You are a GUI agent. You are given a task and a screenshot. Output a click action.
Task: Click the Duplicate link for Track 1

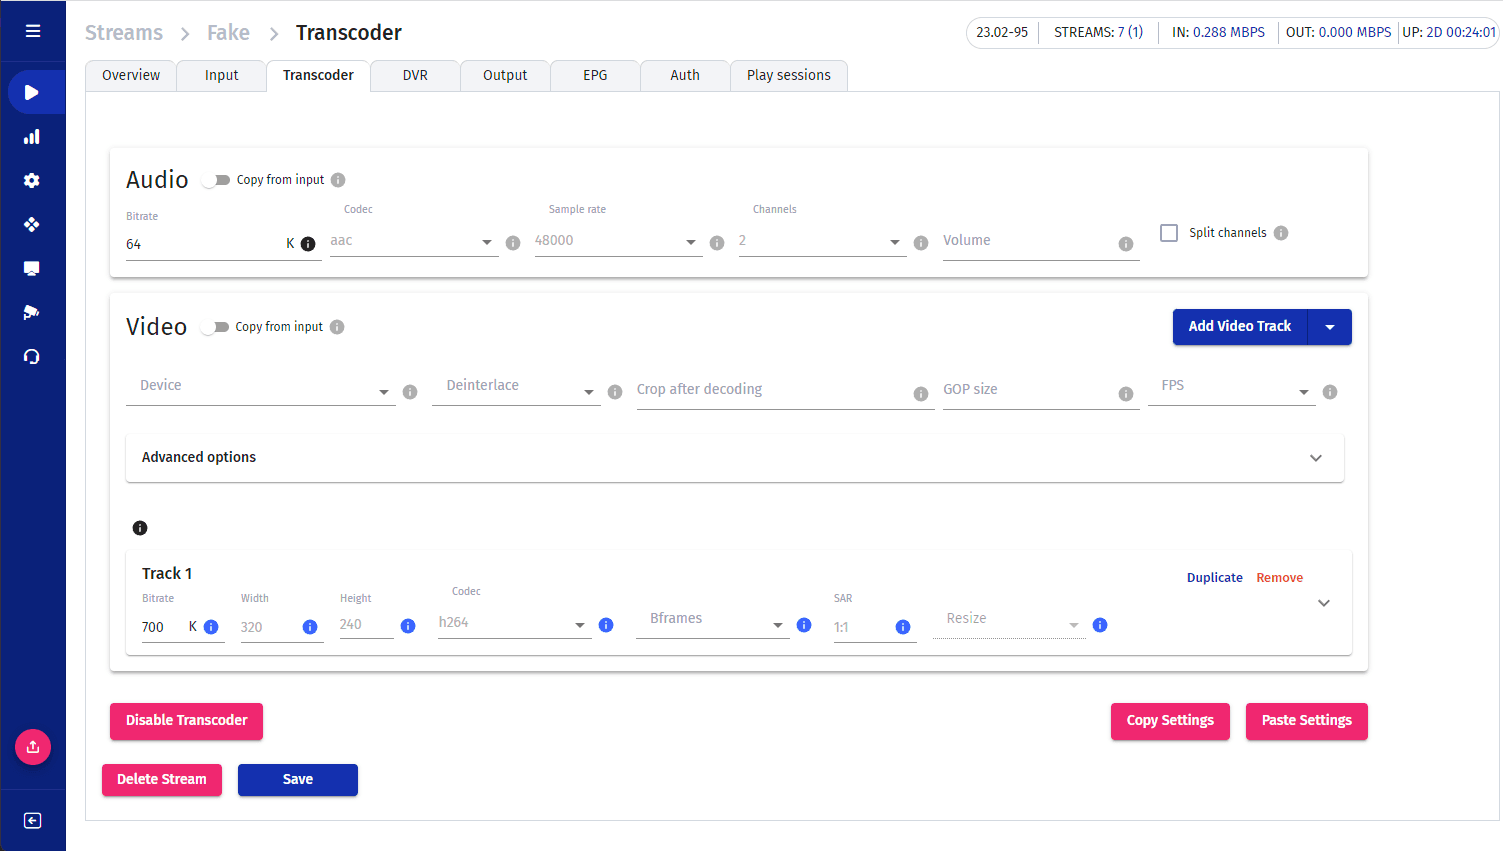coord(1214,578)
